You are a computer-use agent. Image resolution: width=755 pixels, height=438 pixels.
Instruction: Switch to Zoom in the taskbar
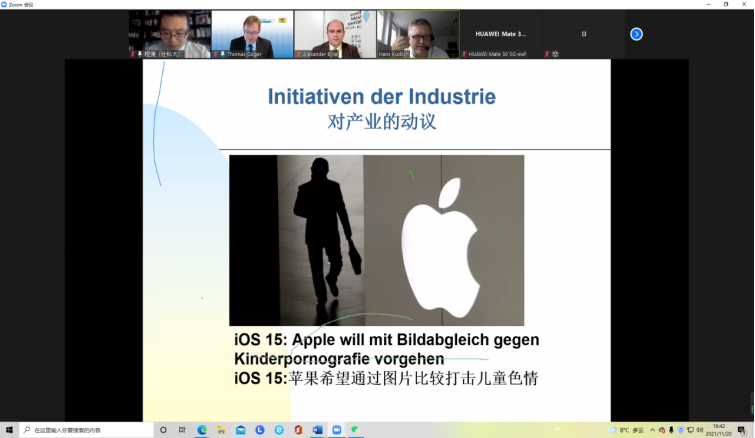[x=337, y=430]
